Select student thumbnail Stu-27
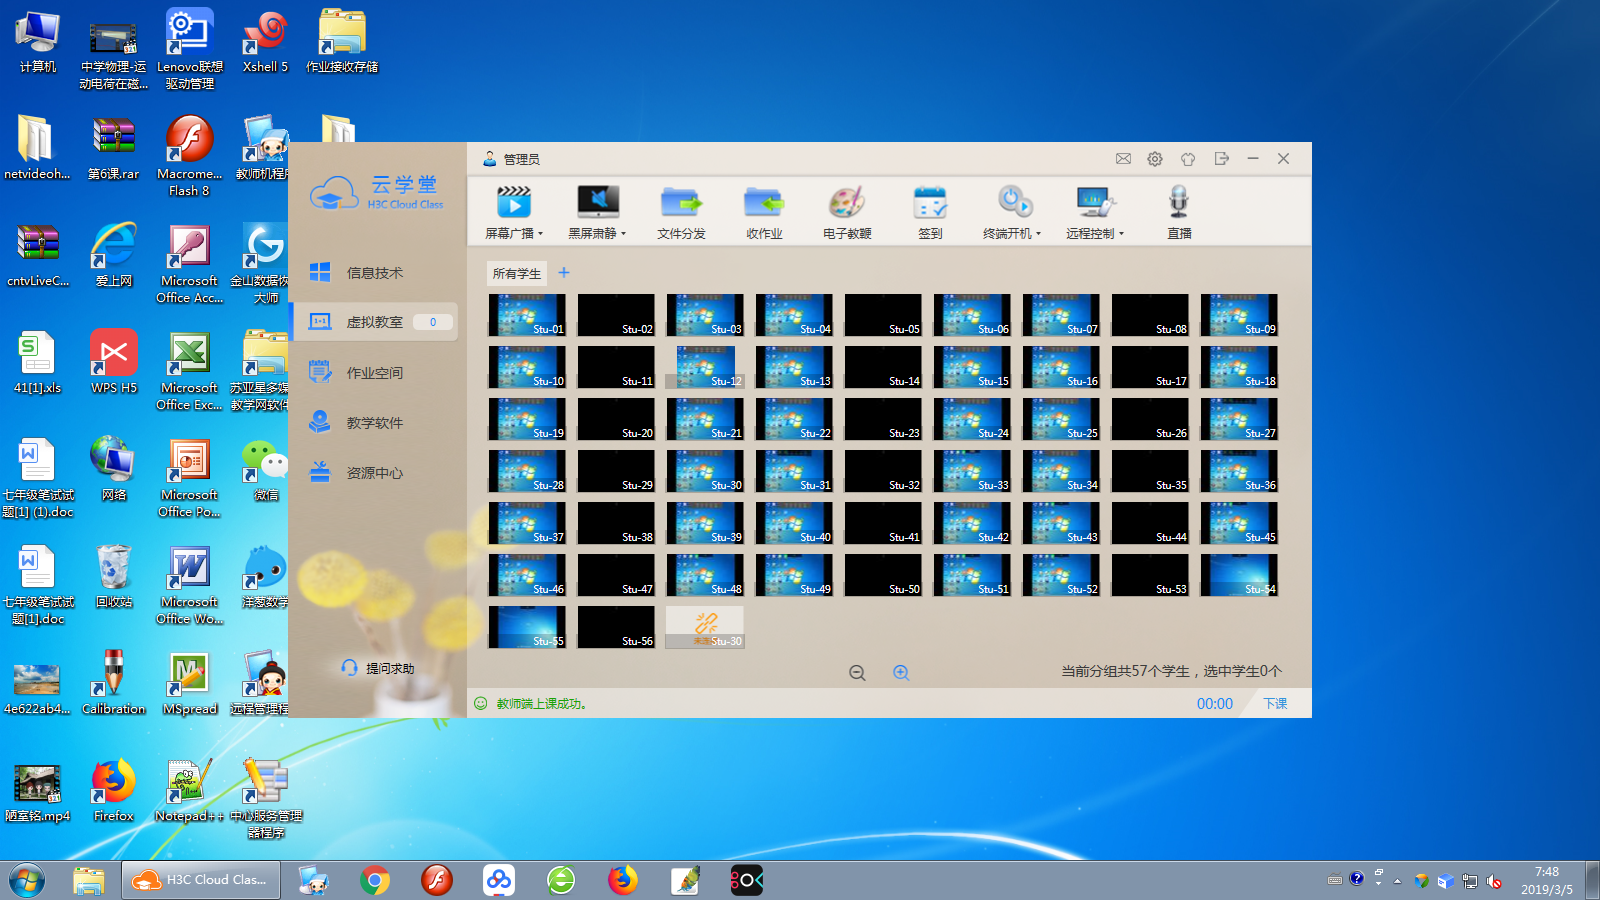 tap(1239, 419)
